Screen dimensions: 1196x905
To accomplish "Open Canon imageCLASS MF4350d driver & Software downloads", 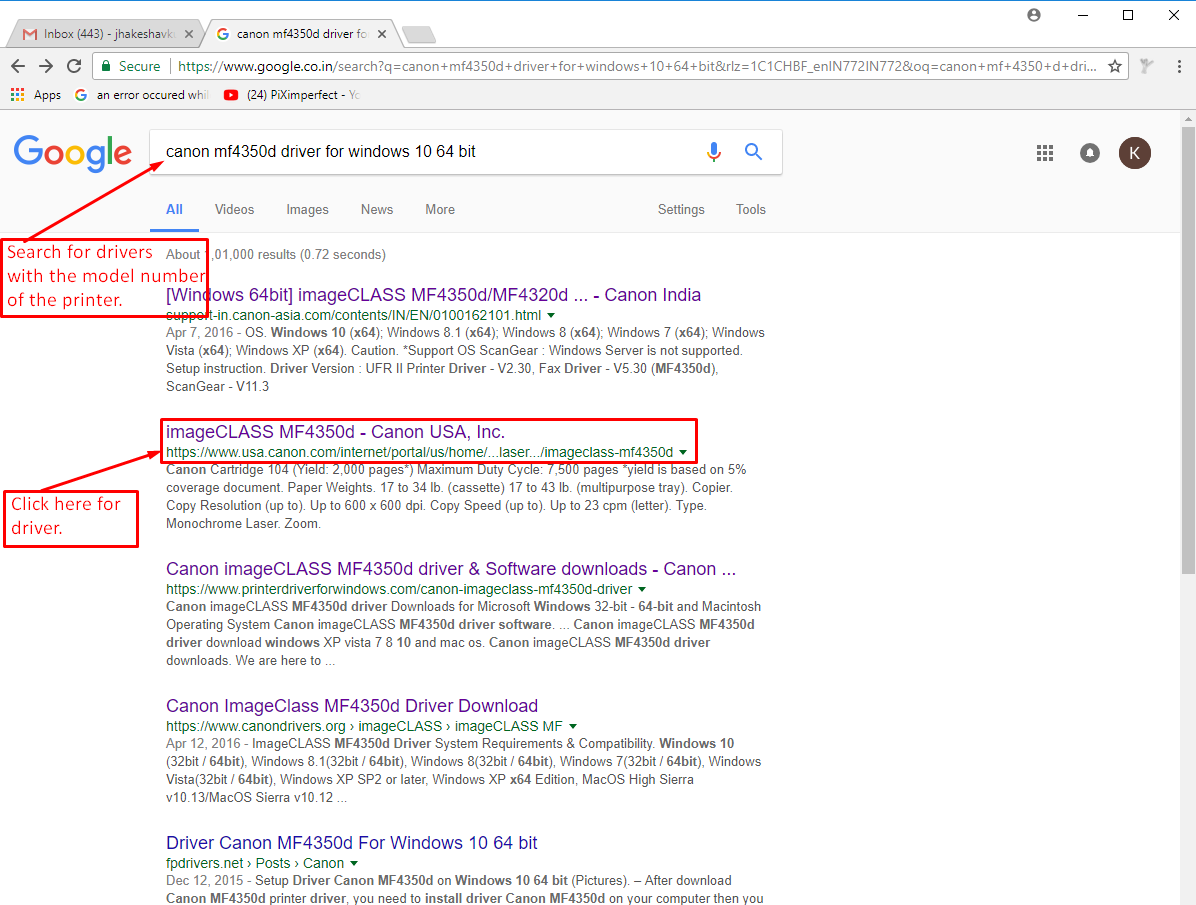I will (451, 569).
